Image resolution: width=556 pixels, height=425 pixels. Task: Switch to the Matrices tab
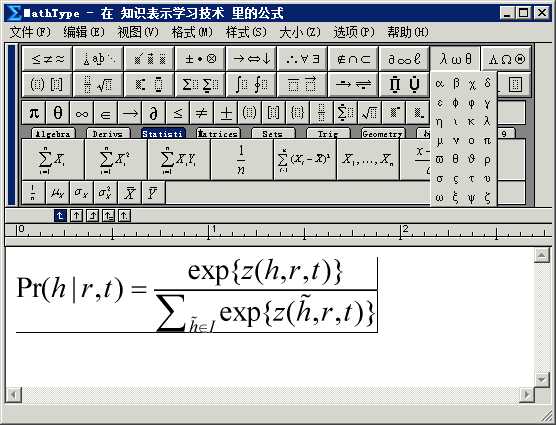(x=218, y=134)
